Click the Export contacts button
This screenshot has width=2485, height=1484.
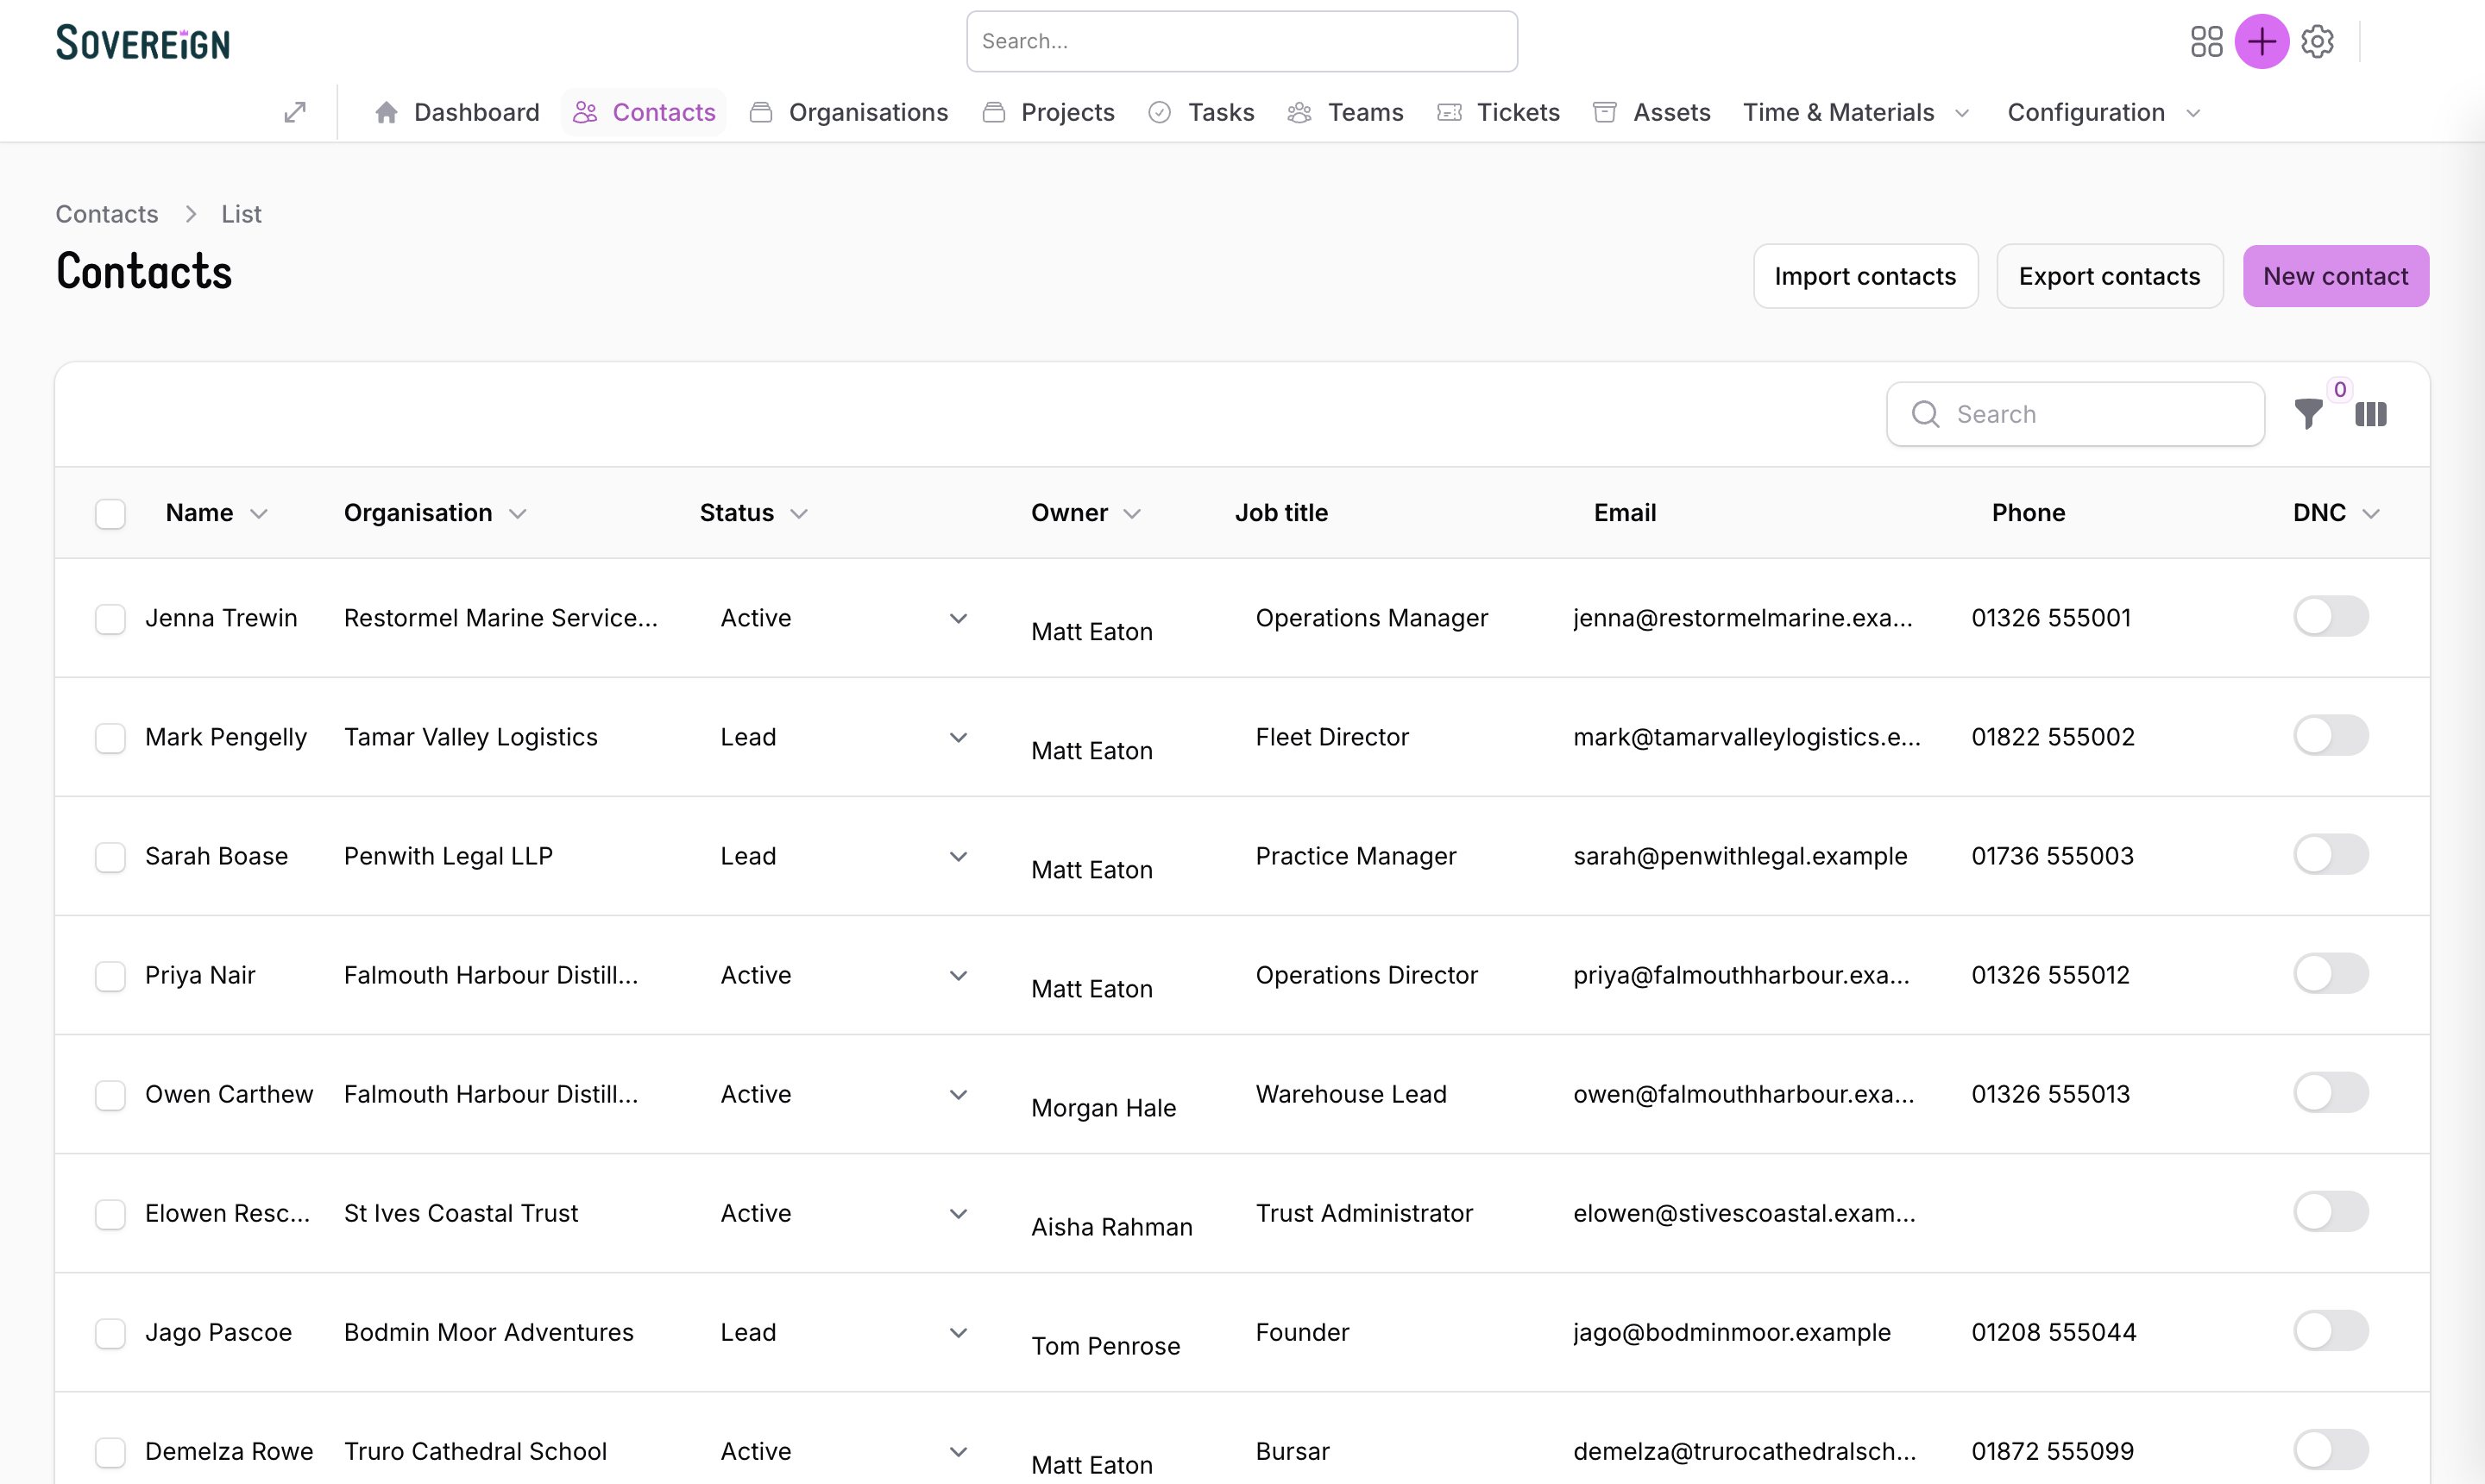click(2109, 276)
